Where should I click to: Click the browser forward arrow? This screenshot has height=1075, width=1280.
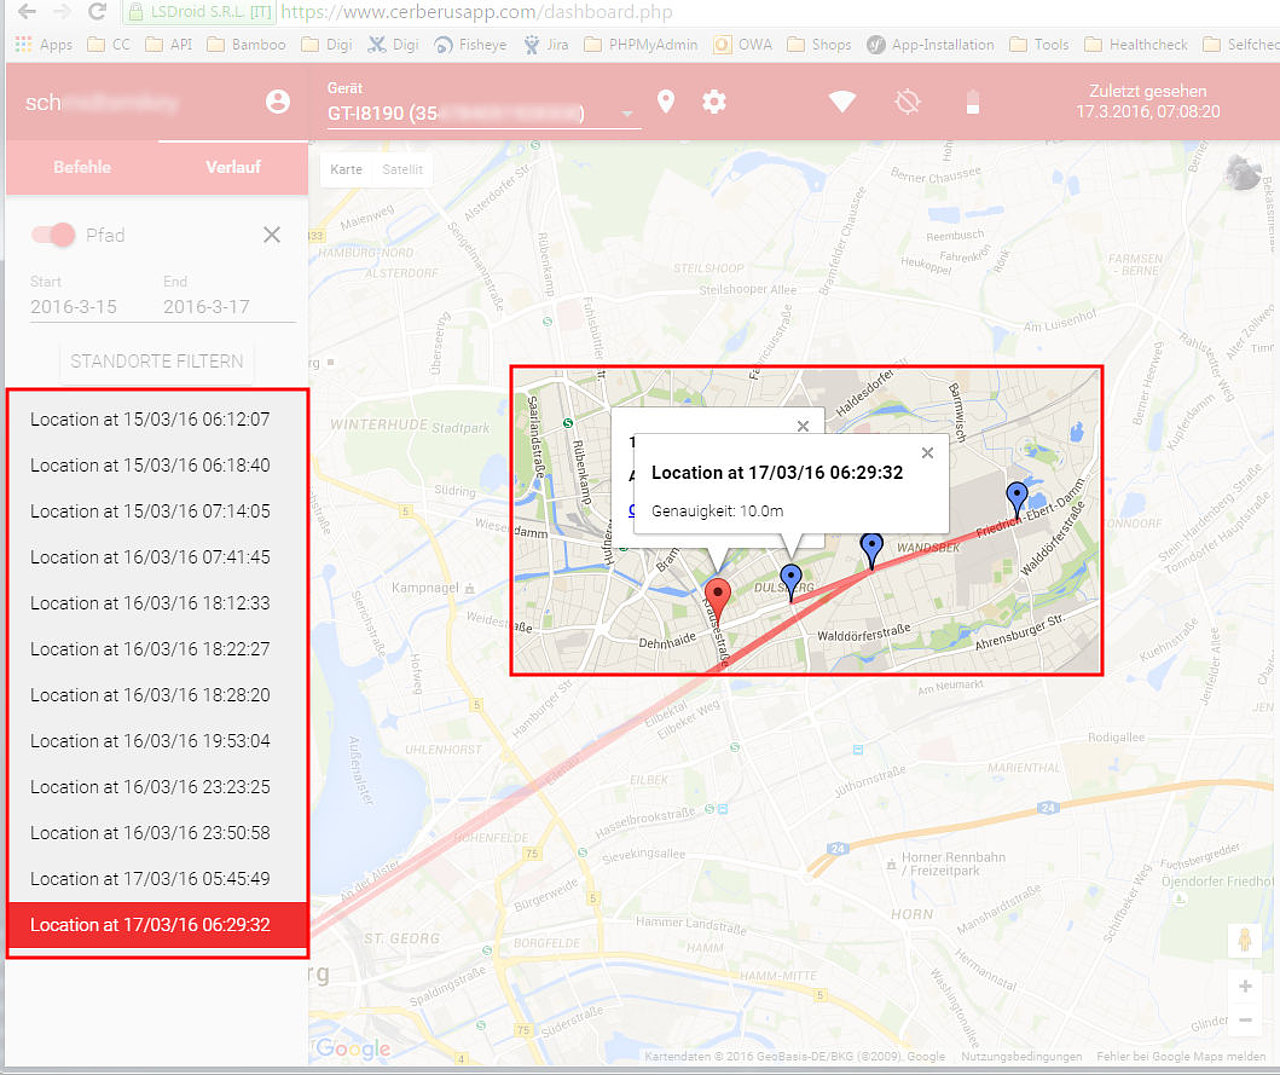tap(62, 12)
